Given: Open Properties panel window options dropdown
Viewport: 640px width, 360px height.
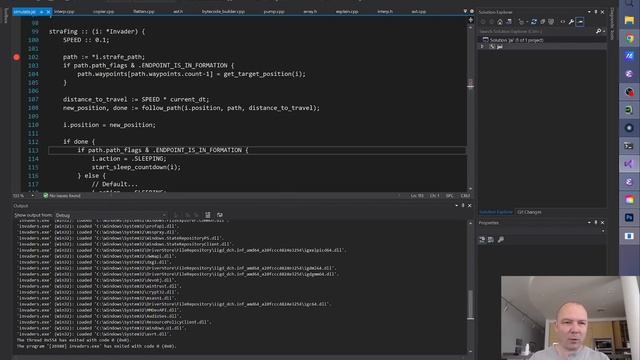Looking at the screenshot, I should point(589,222).
